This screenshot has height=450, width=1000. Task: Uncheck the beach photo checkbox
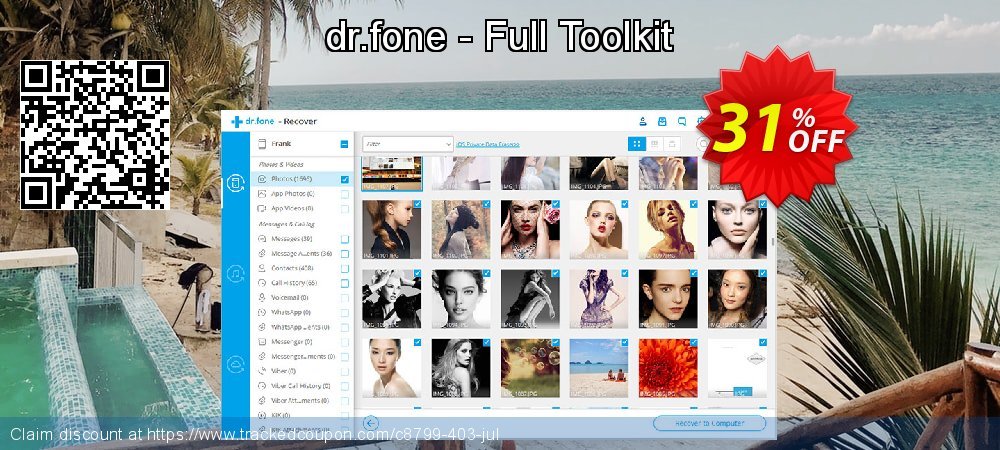pyautogui.click(x=624, y=342)
